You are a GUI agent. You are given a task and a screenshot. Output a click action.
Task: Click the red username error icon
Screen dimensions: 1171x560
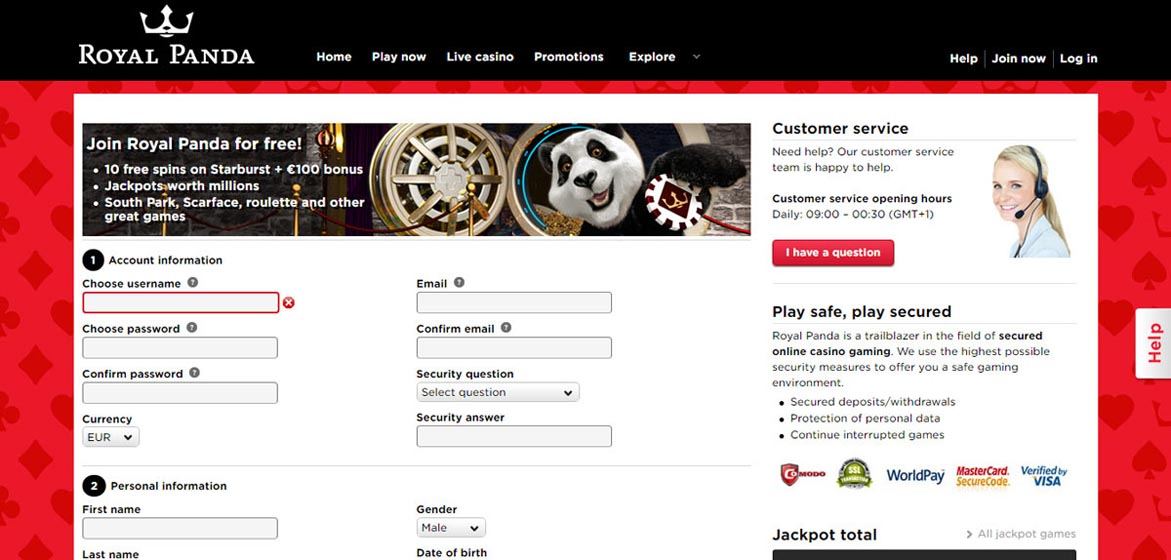(x=288, y=302)
